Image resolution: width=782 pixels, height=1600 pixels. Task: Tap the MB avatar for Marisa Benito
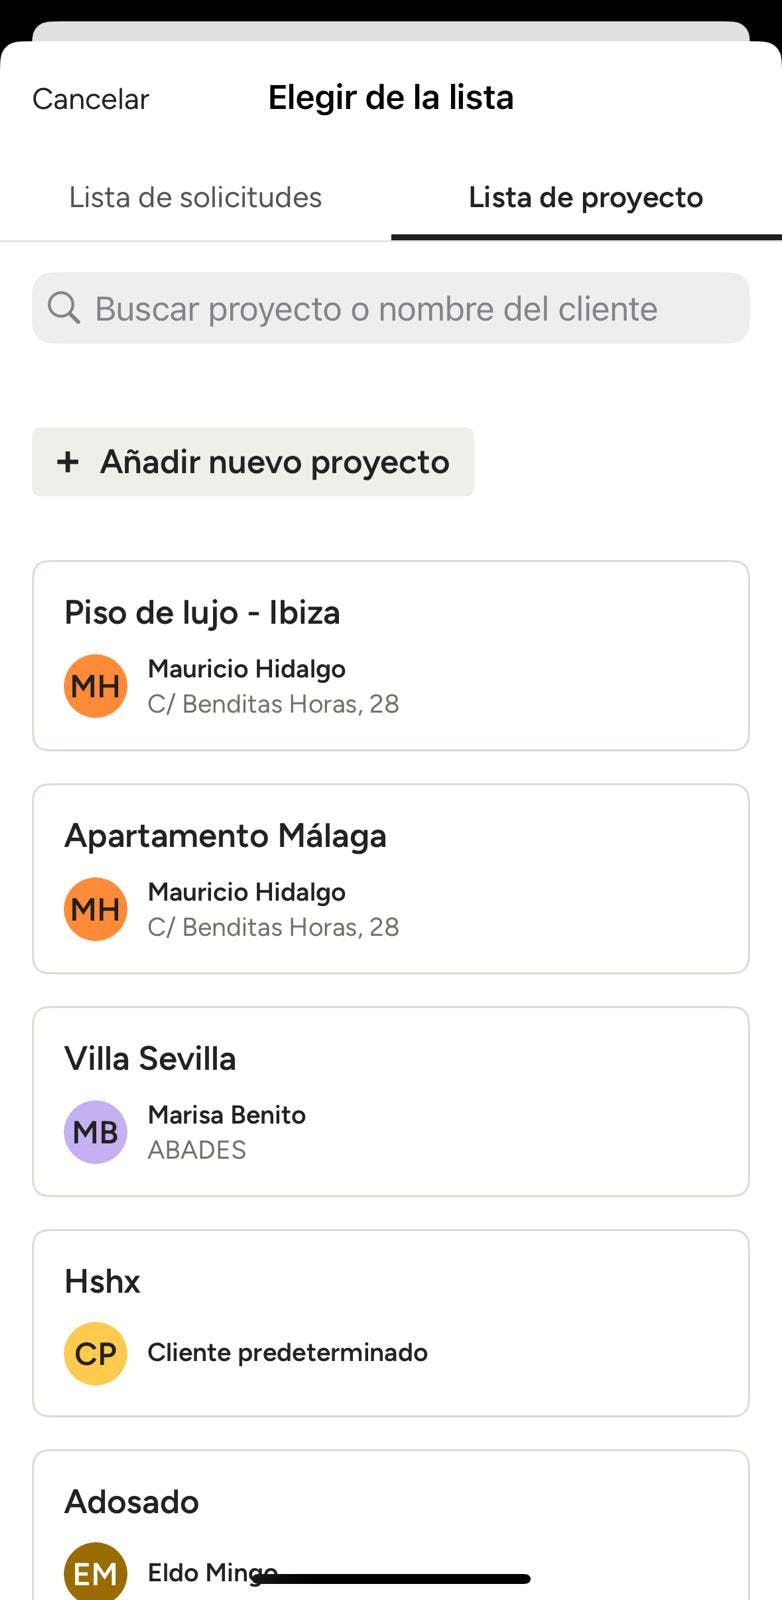click(x=95, y=1132)
